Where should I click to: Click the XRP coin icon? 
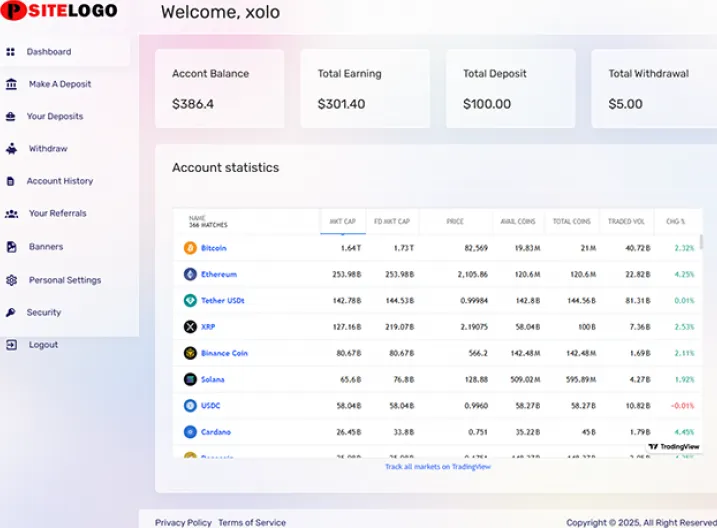(x=190, y=327)
